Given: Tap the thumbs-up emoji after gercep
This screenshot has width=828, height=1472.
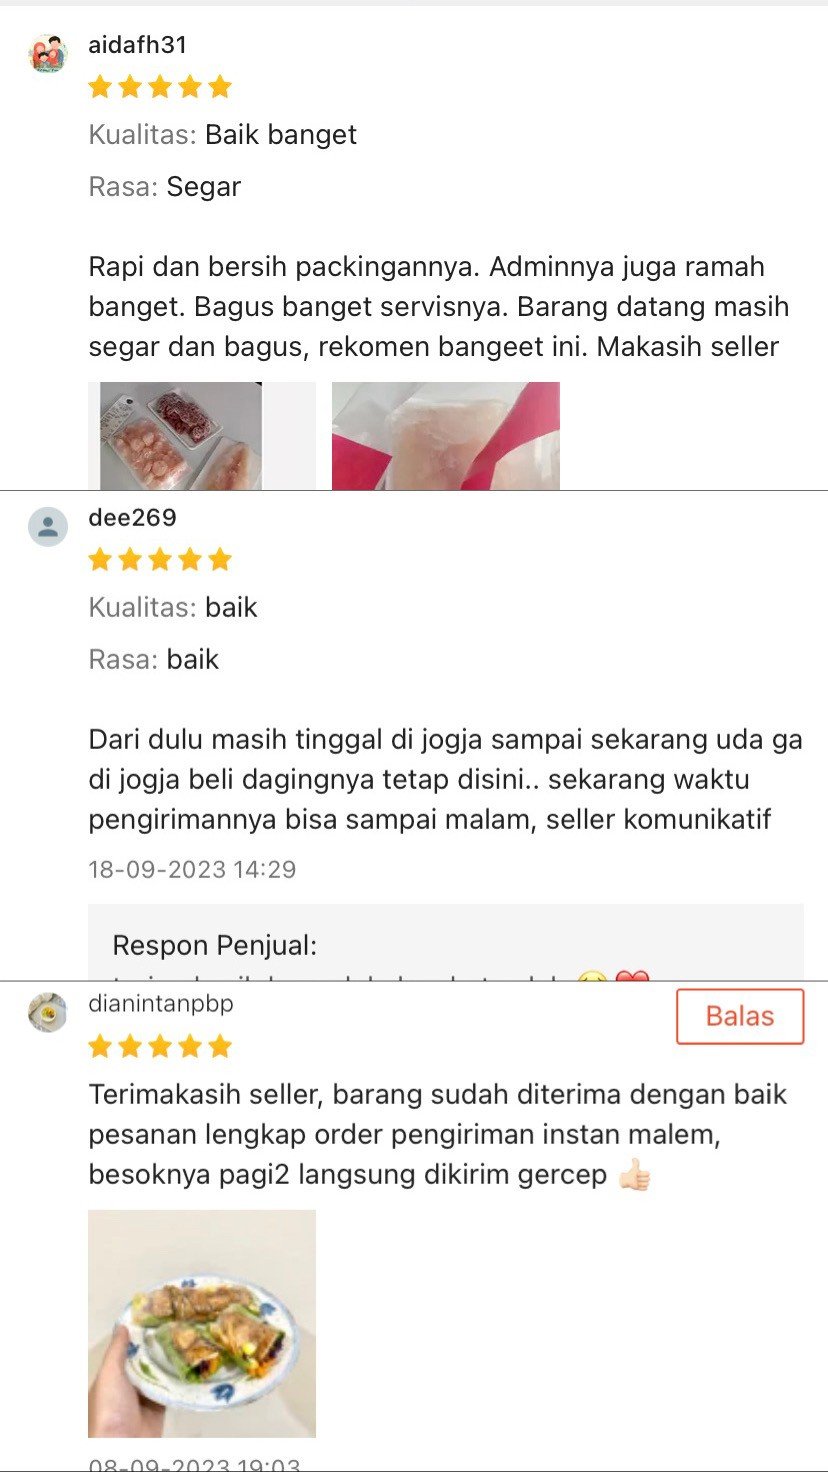Looking at the screenshot, I should point(634,1175).
